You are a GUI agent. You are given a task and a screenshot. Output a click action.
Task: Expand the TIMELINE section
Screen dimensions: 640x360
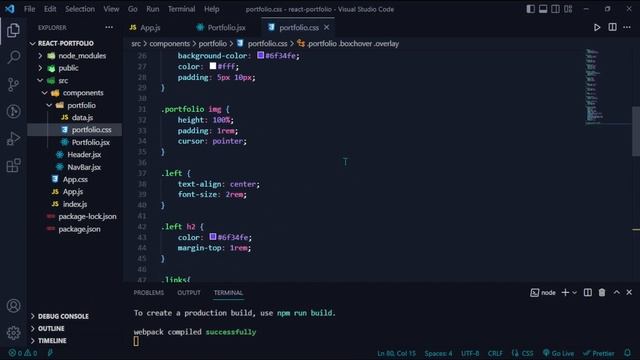click(52, 341)
